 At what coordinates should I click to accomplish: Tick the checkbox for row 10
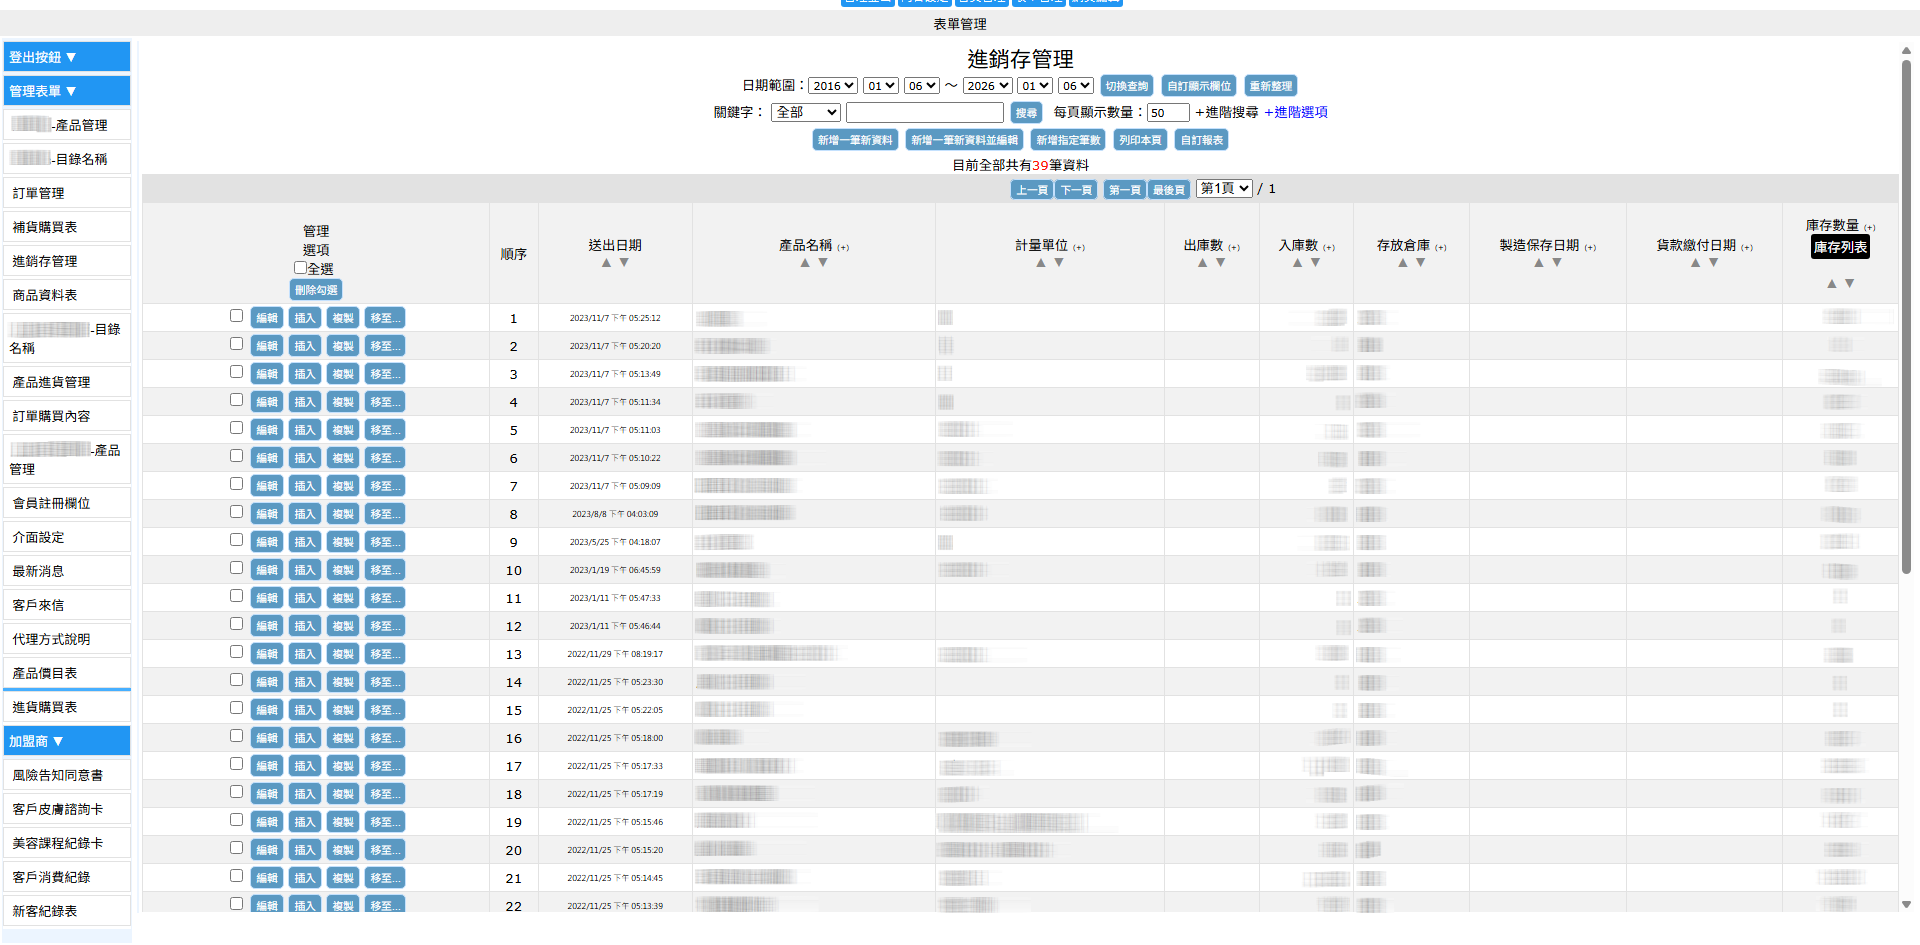(236, 568)
